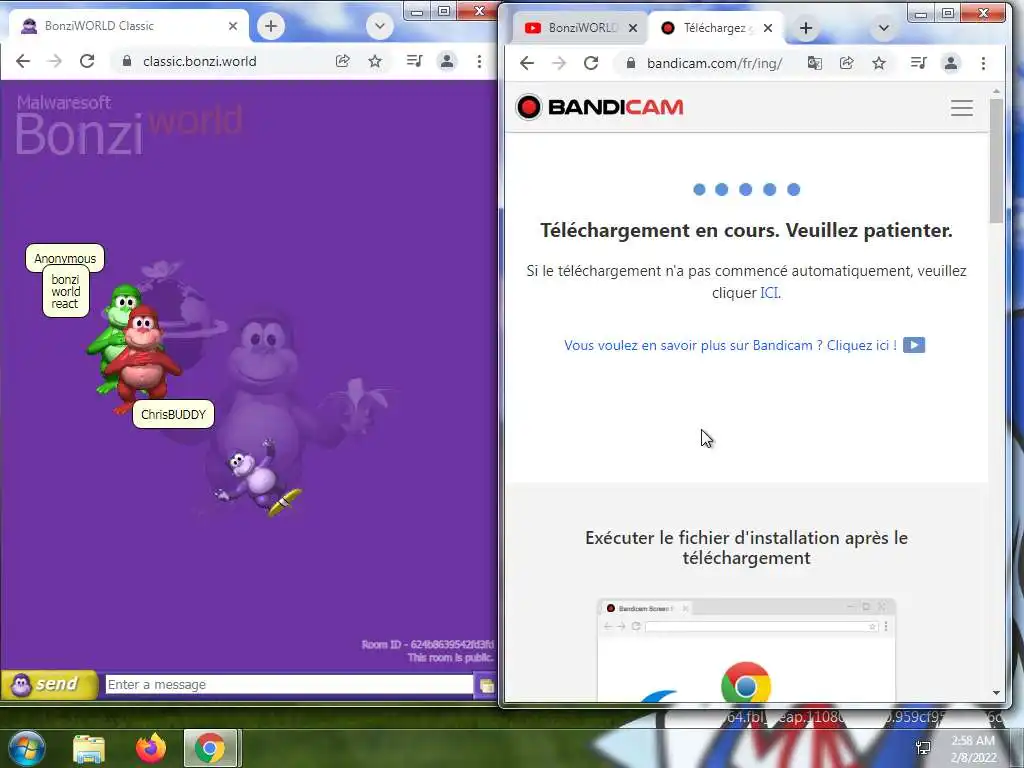Click the ICI download link
Screen dimensions: 1024x768
pyautogui.click(x=769, y=293)
